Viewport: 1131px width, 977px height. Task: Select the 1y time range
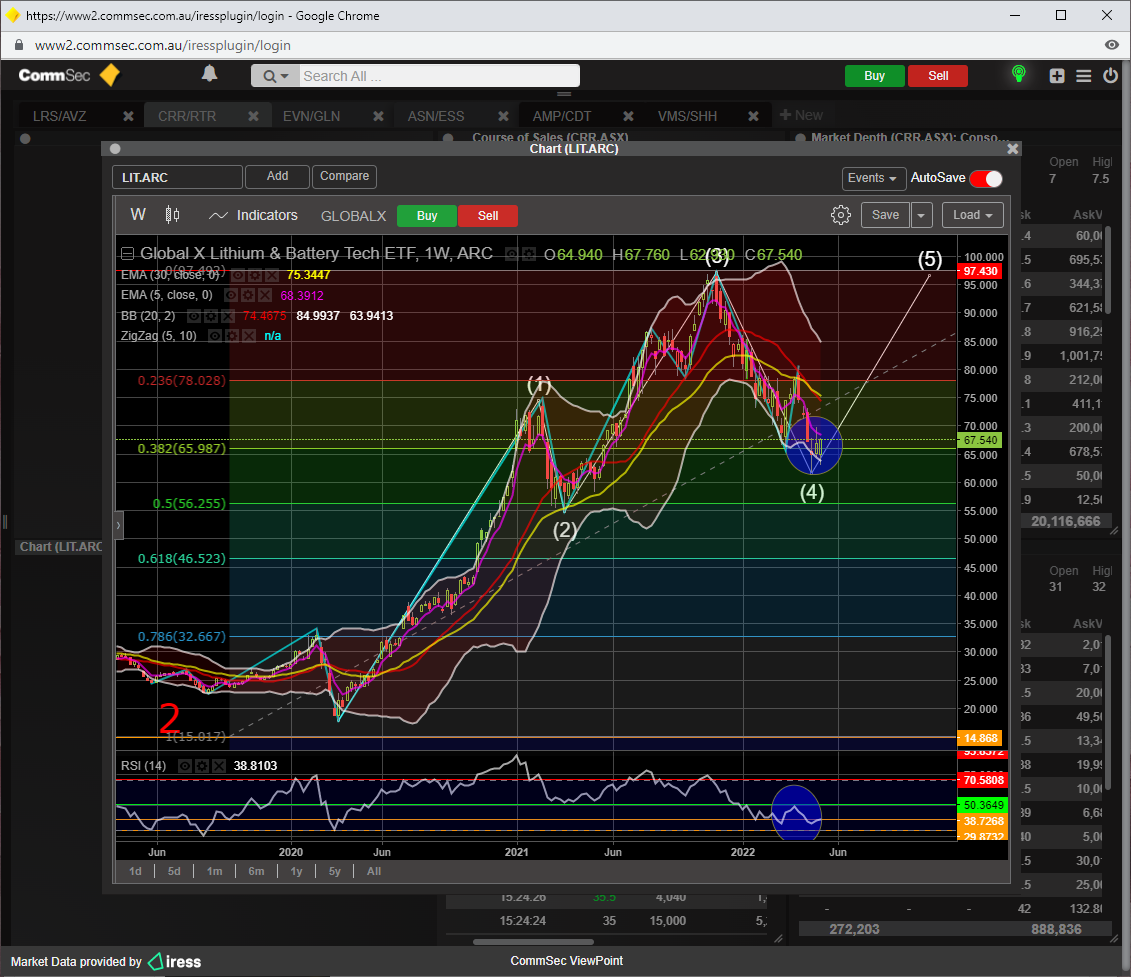[x=296, y=871]
